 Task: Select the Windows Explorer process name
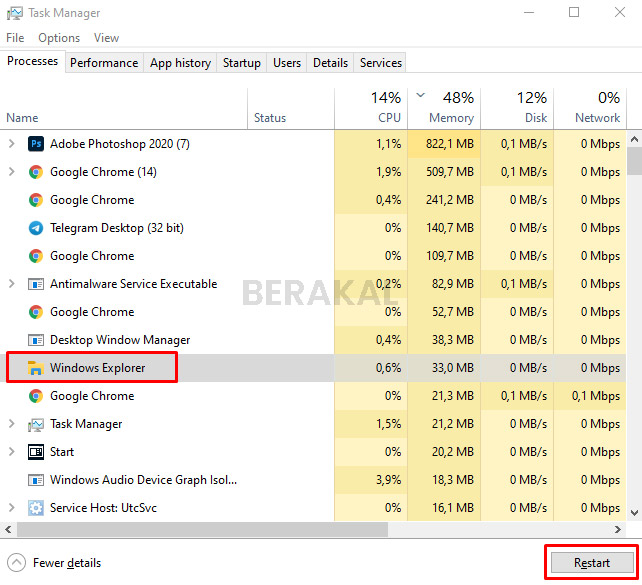tap(97, 368)
